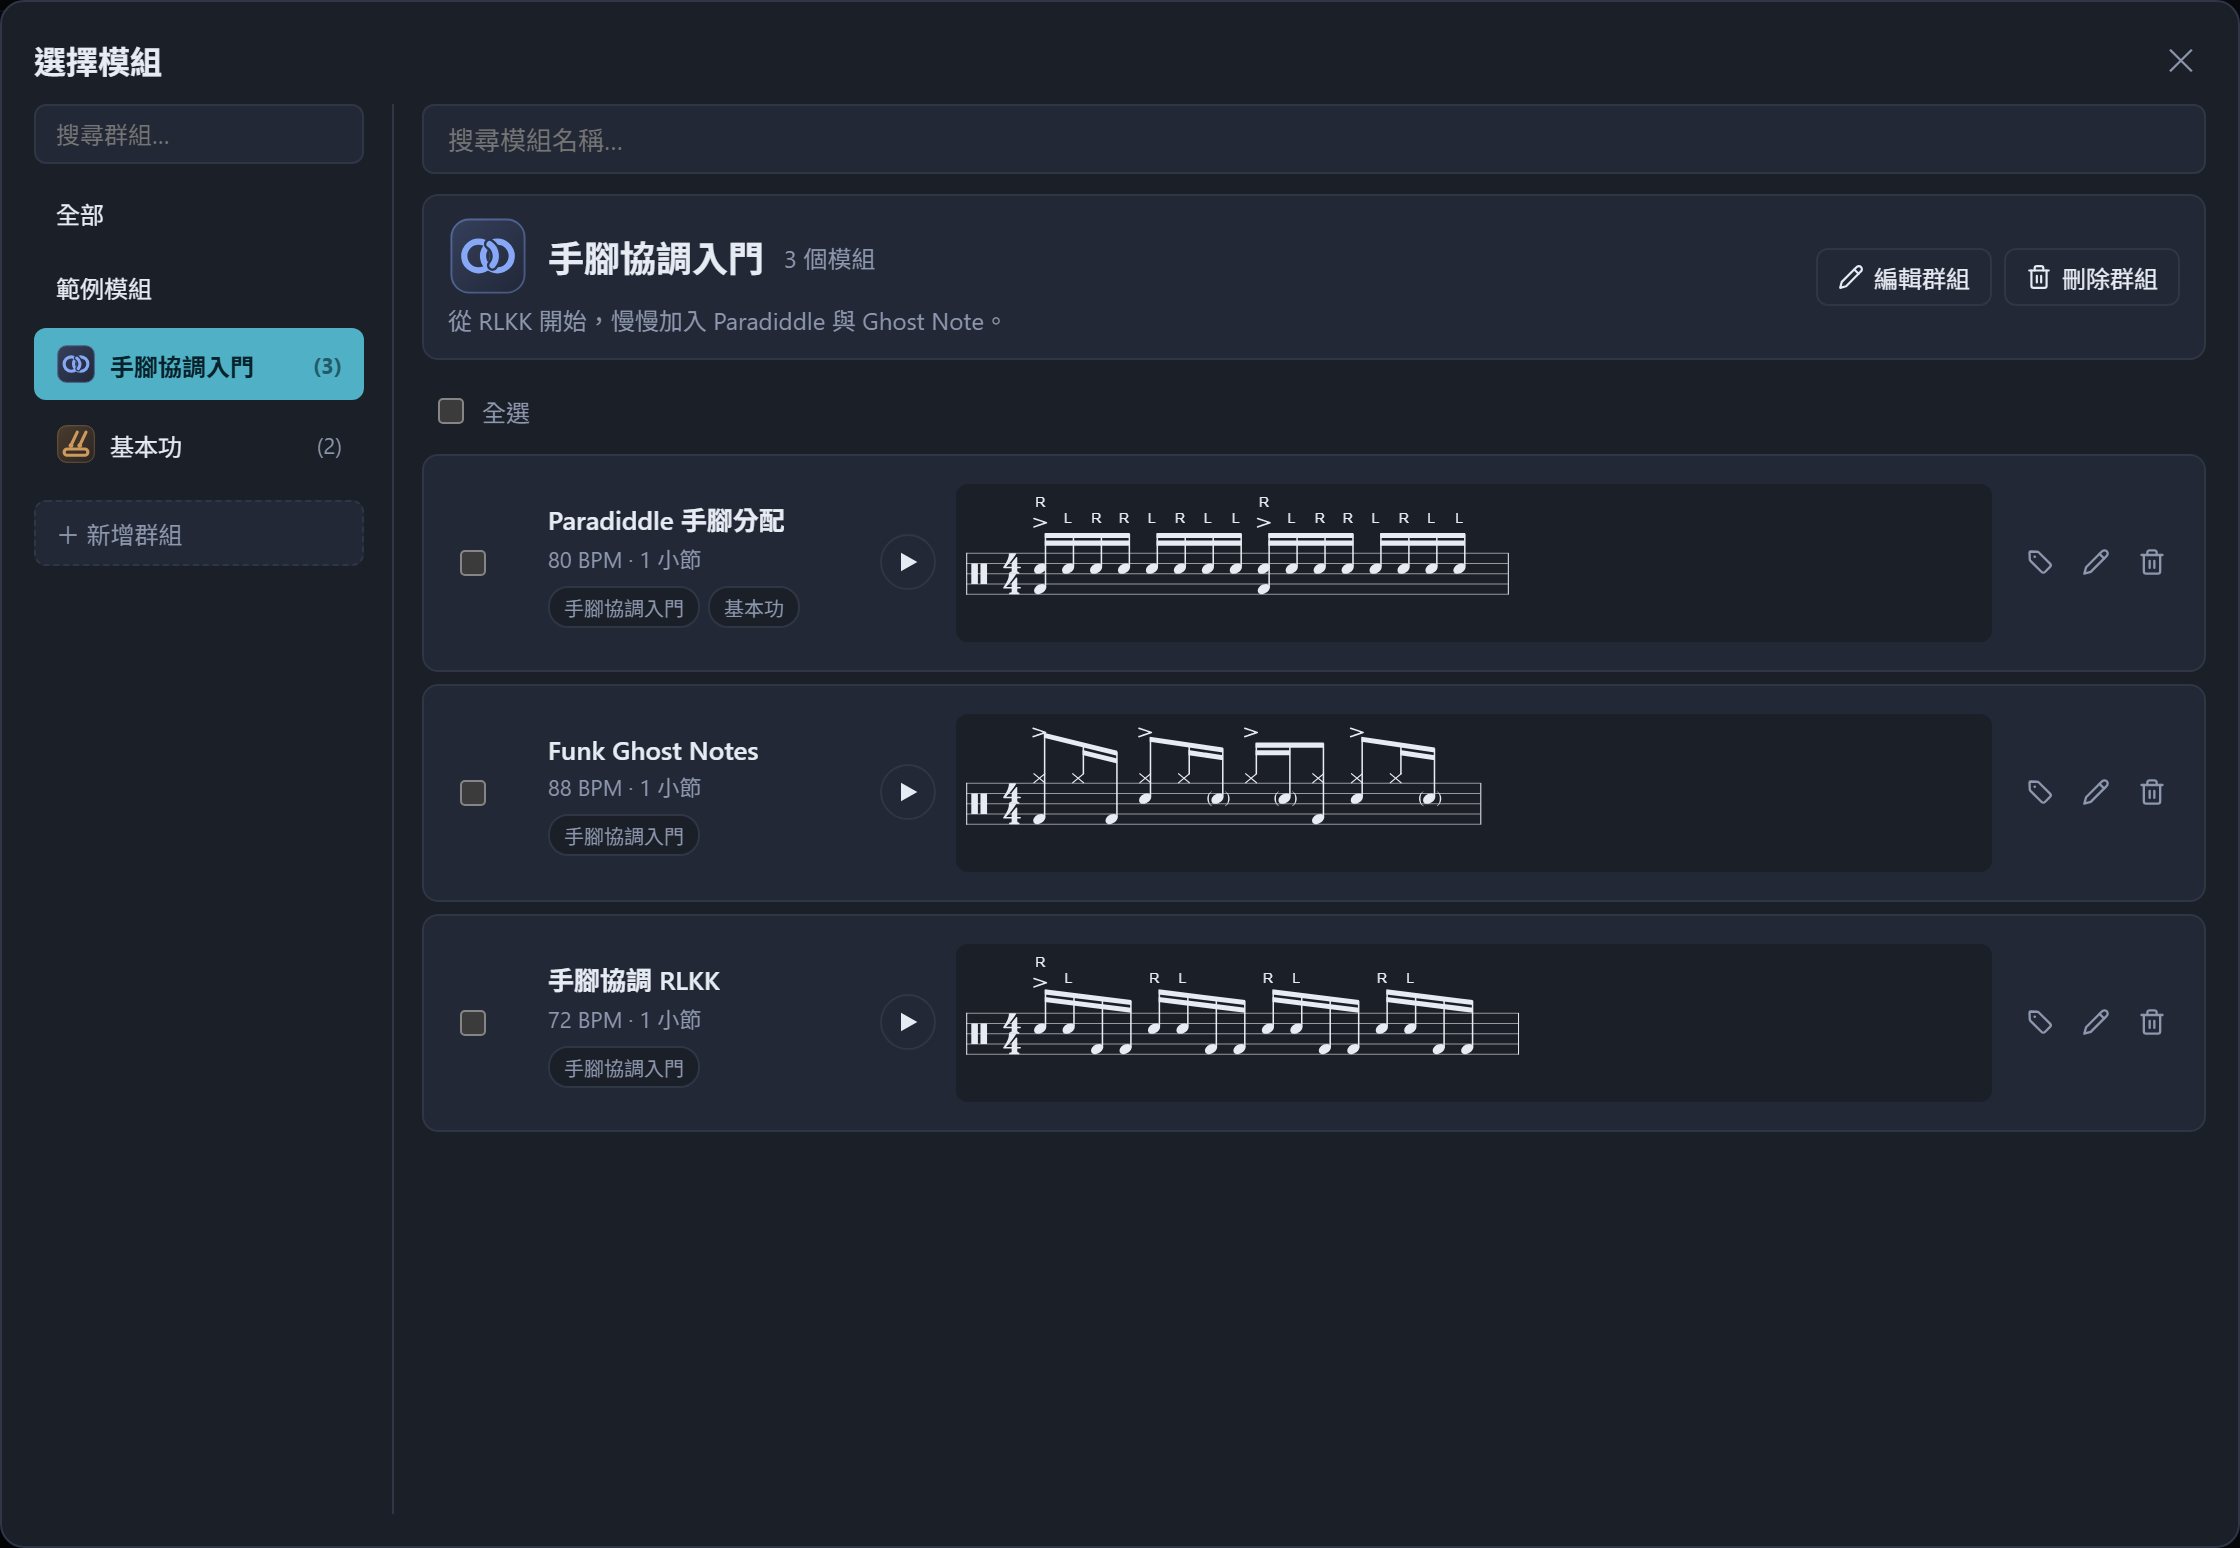Open tag editor for Funk Ghost Notes
Screen dimensions: 2240x1548
[x=2040, y=792]
